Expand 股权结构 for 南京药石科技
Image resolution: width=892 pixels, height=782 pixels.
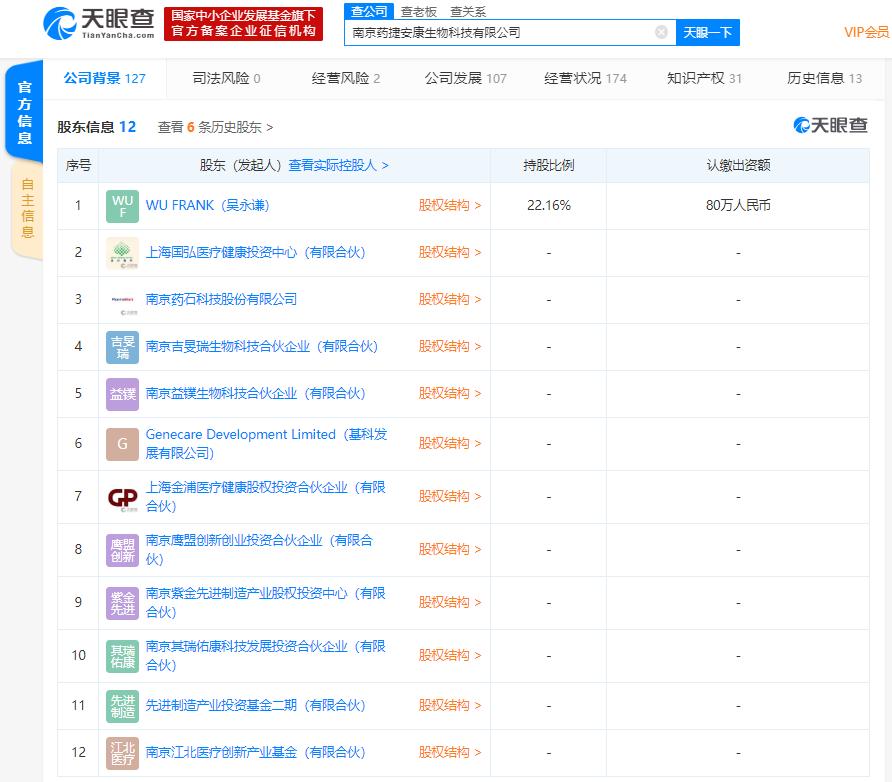[x=449, y=300]
